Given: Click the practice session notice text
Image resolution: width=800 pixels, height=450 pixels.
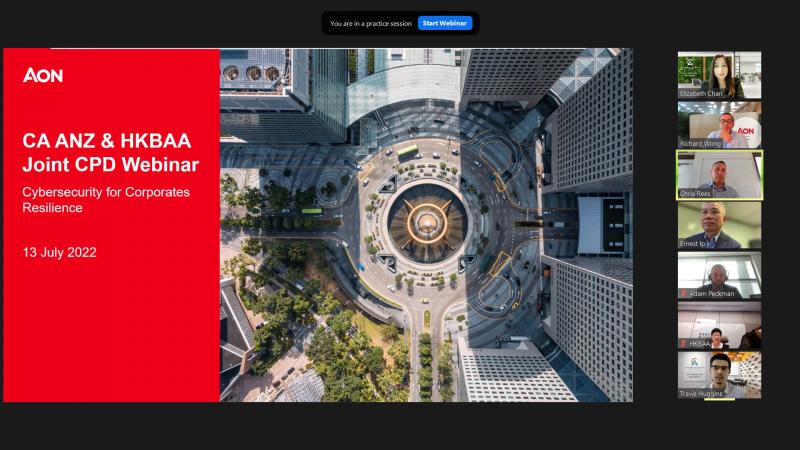Looking at the screenshot, I should point(371,23).
